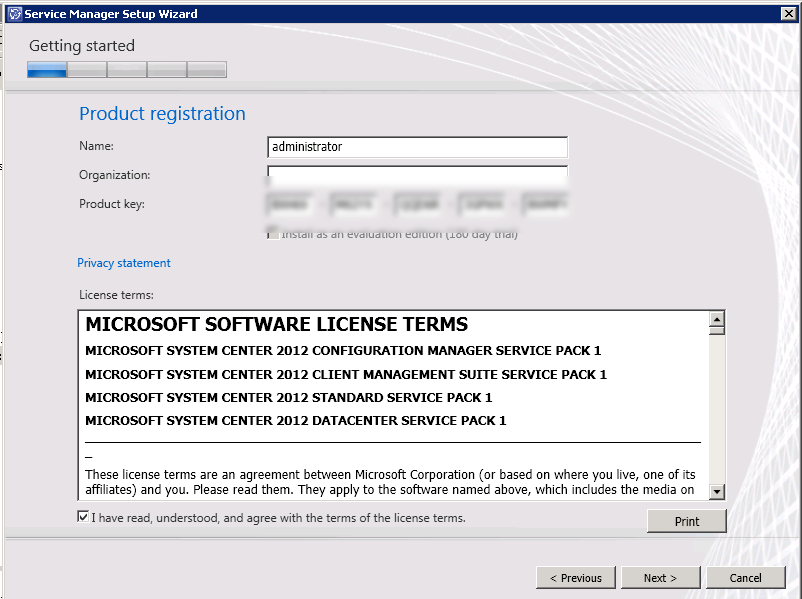Viewport: 802px width, 599px height.
Task: Select the first product key segment box
Action: point(290,204)
